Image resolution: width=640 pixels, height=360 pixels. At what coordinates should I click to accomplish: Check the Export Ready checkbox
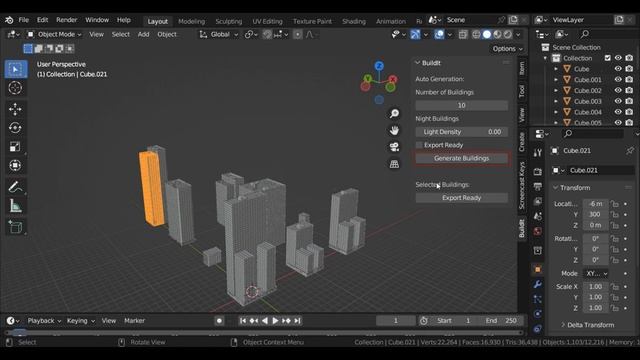(419, 145)
